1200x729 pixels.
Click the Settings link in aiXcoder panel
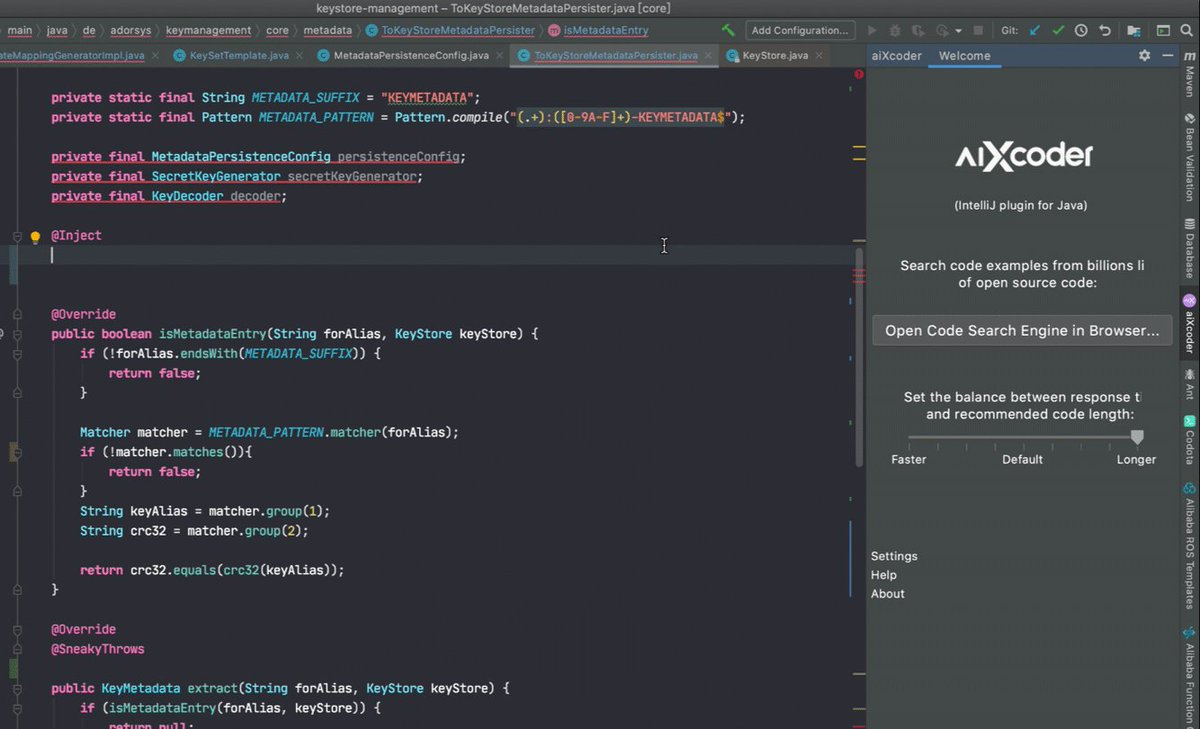[893, 556]
